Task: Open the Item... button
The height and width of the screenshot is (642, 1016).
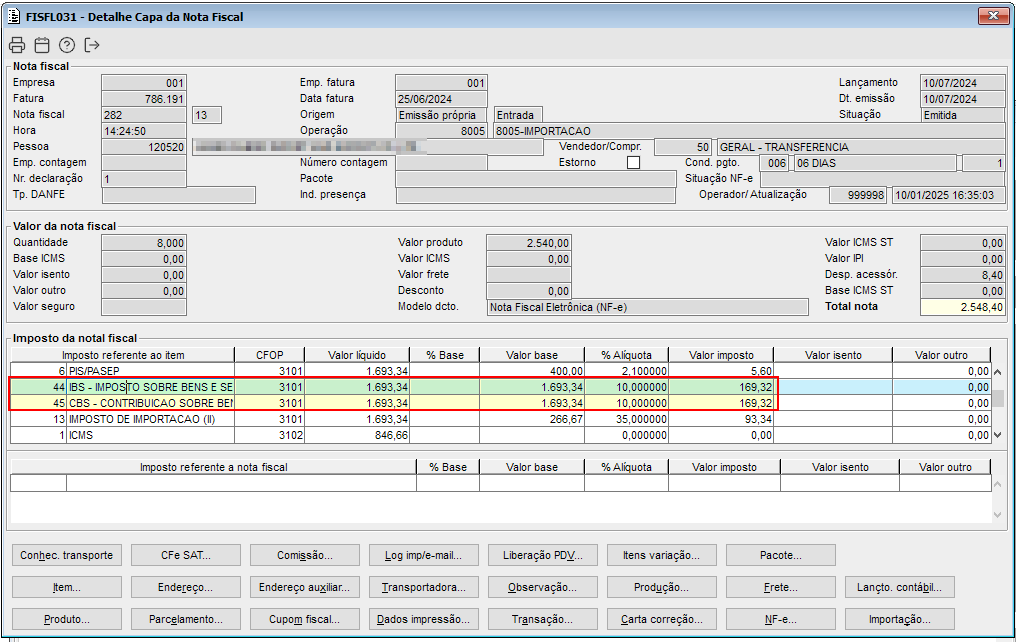Action: pyautogui.click(x=67, y=587)
